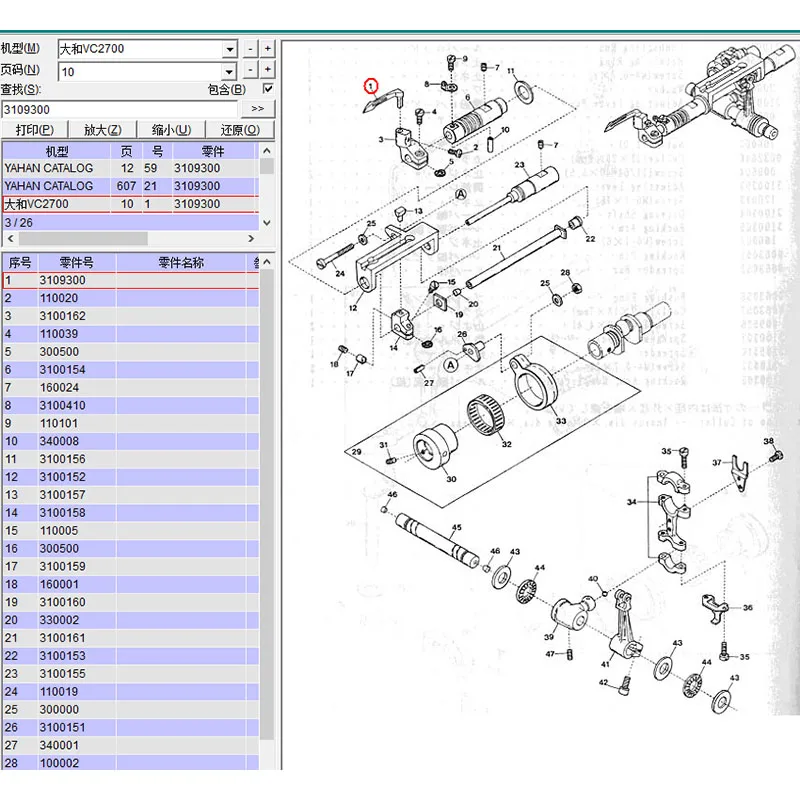Click minus button beside model dropdown
800x800 pixels.
point(250,49)
